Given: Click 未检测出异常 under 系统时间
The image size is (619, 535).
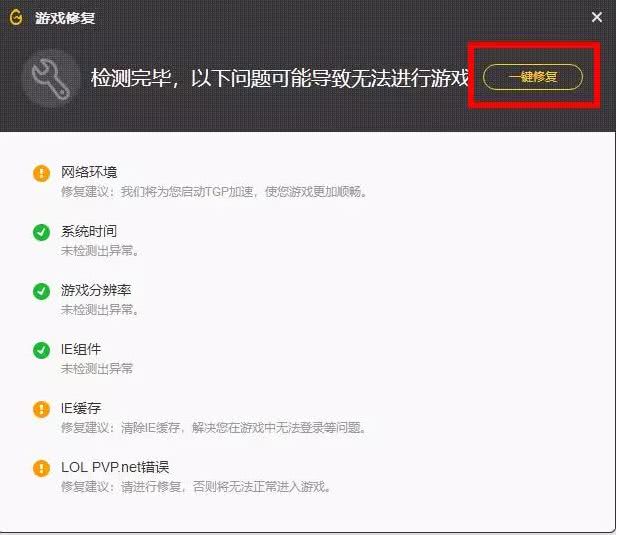Looking at the screenshot, I should coord(100,251).
